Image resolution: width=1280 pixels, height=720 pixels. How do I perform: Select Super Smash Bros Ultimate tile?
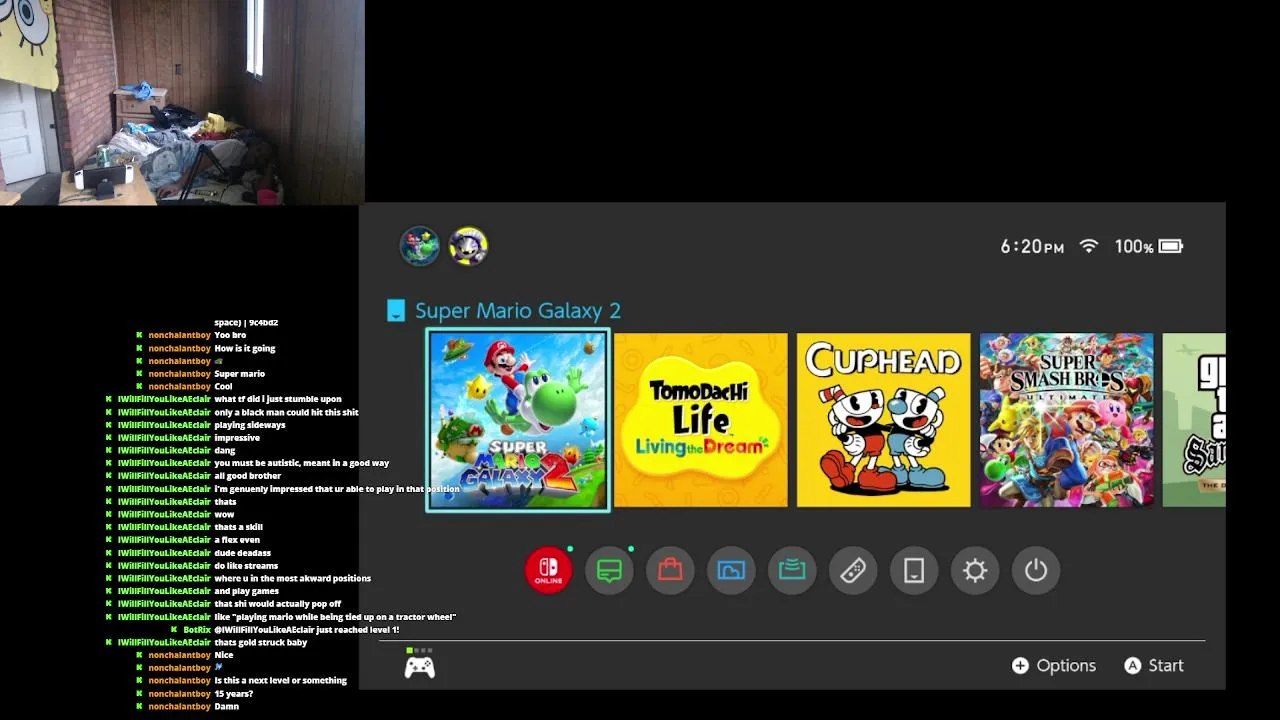tap(1067, 420)
